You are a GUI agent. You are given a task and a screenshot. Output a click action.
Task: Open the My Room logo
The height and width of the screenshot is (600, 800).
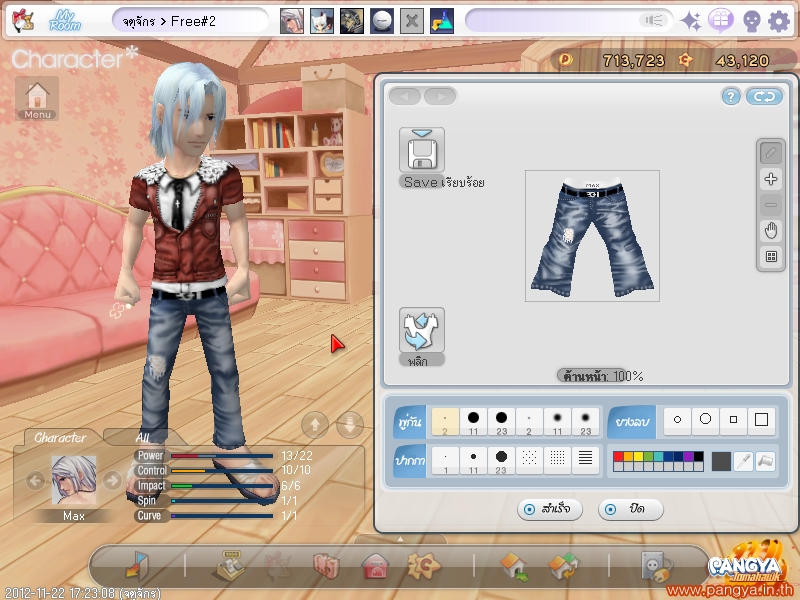pyautogui.click(x=65, y=21)
